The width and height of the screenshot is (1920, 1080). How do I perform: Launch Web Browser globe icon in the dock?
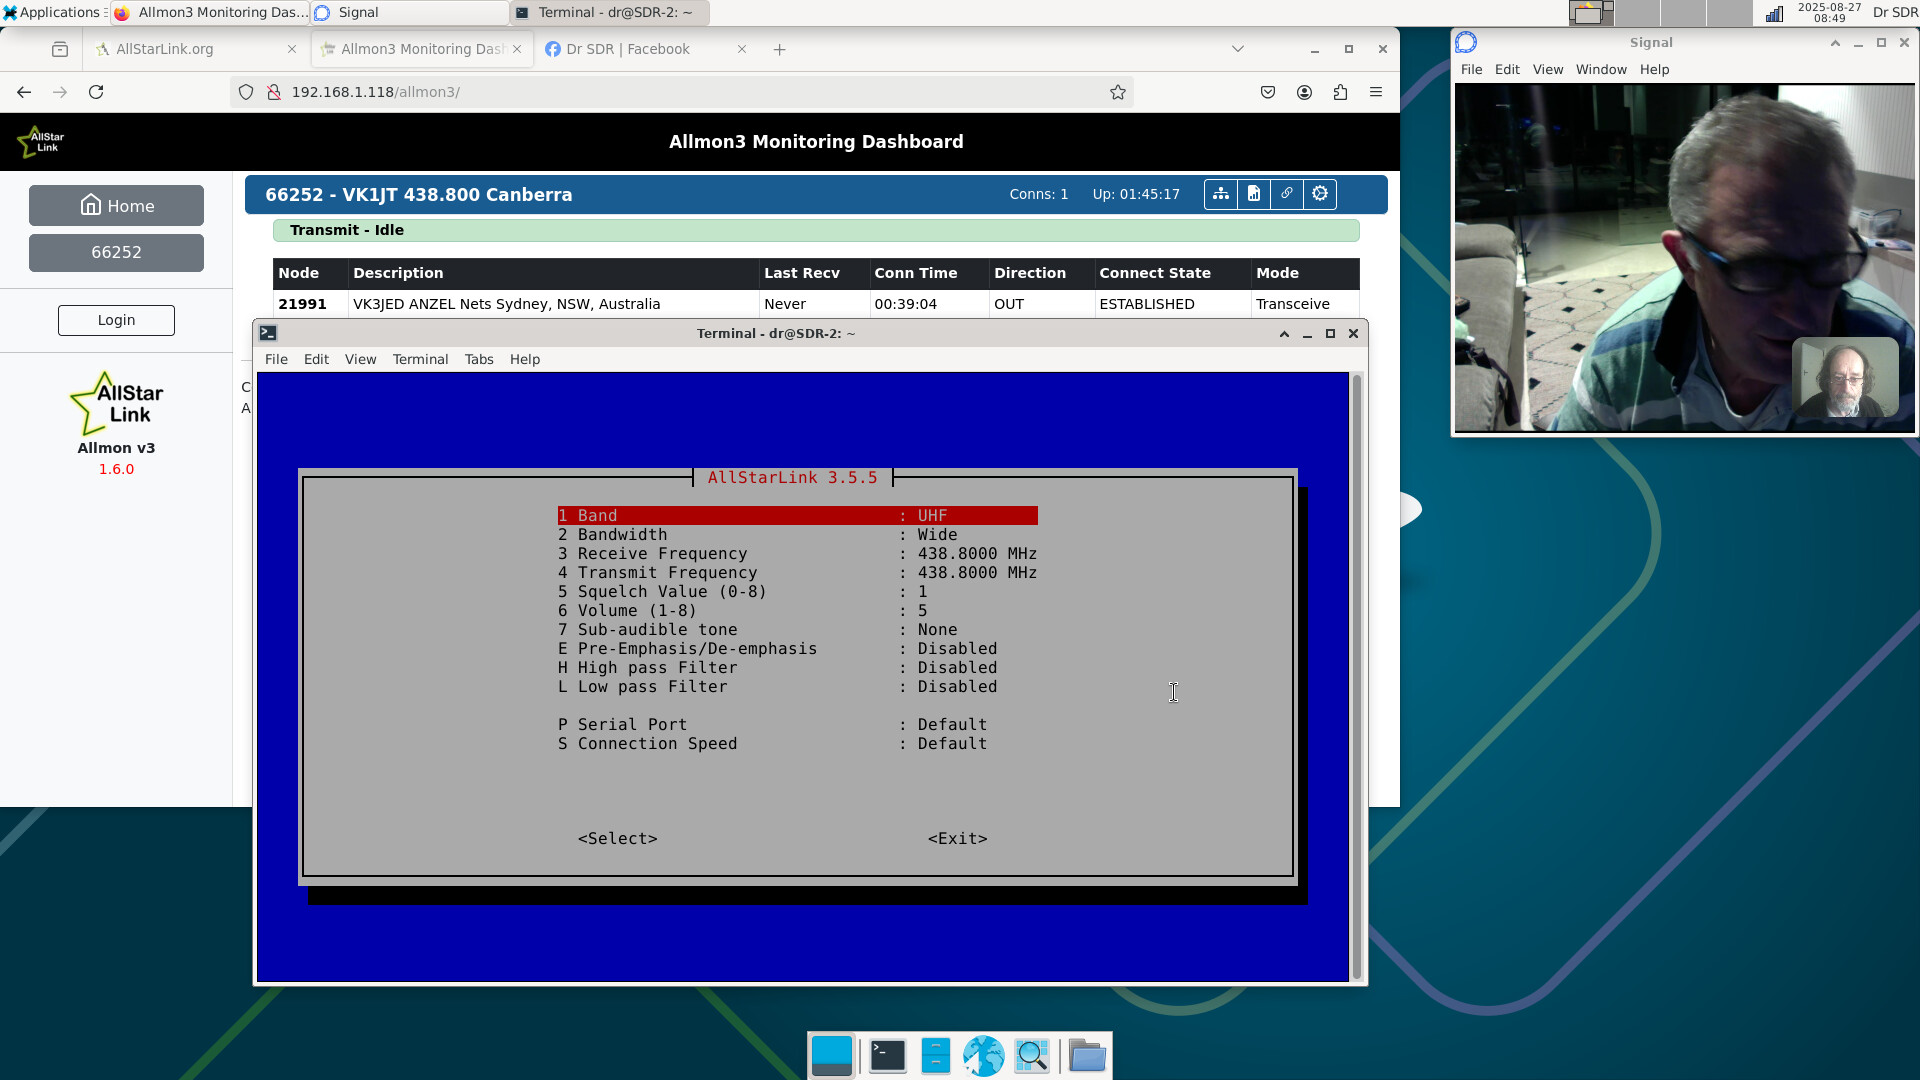984,1055
